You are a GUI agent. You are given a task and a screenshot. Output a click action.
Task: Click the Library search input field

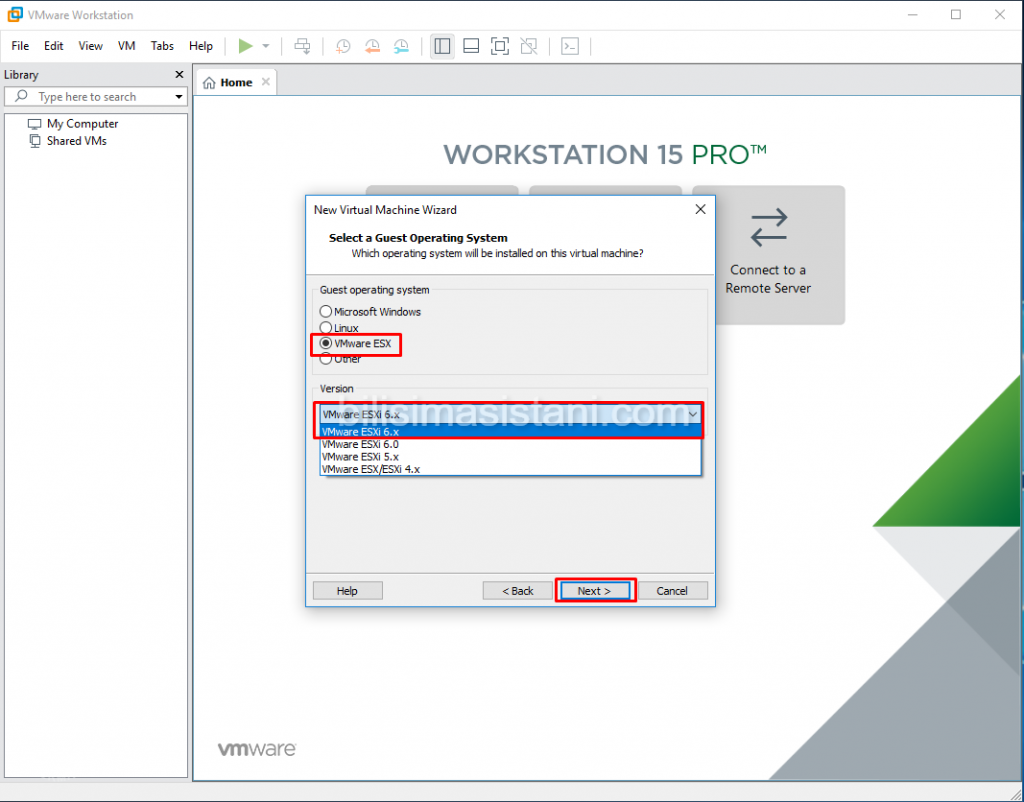point(96,97)
